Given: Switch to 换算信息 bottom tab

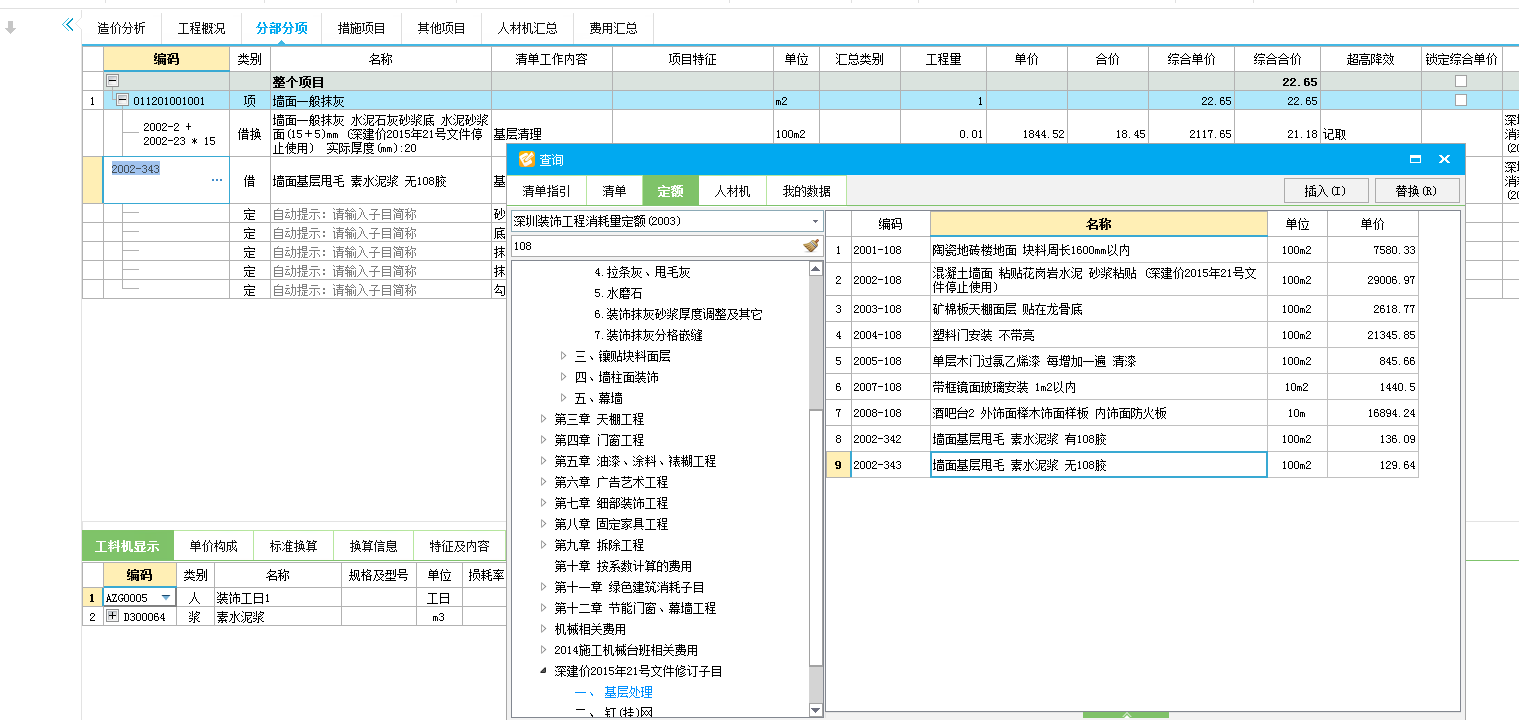Looking at the screenshot, I should click(x=373, y=546).
